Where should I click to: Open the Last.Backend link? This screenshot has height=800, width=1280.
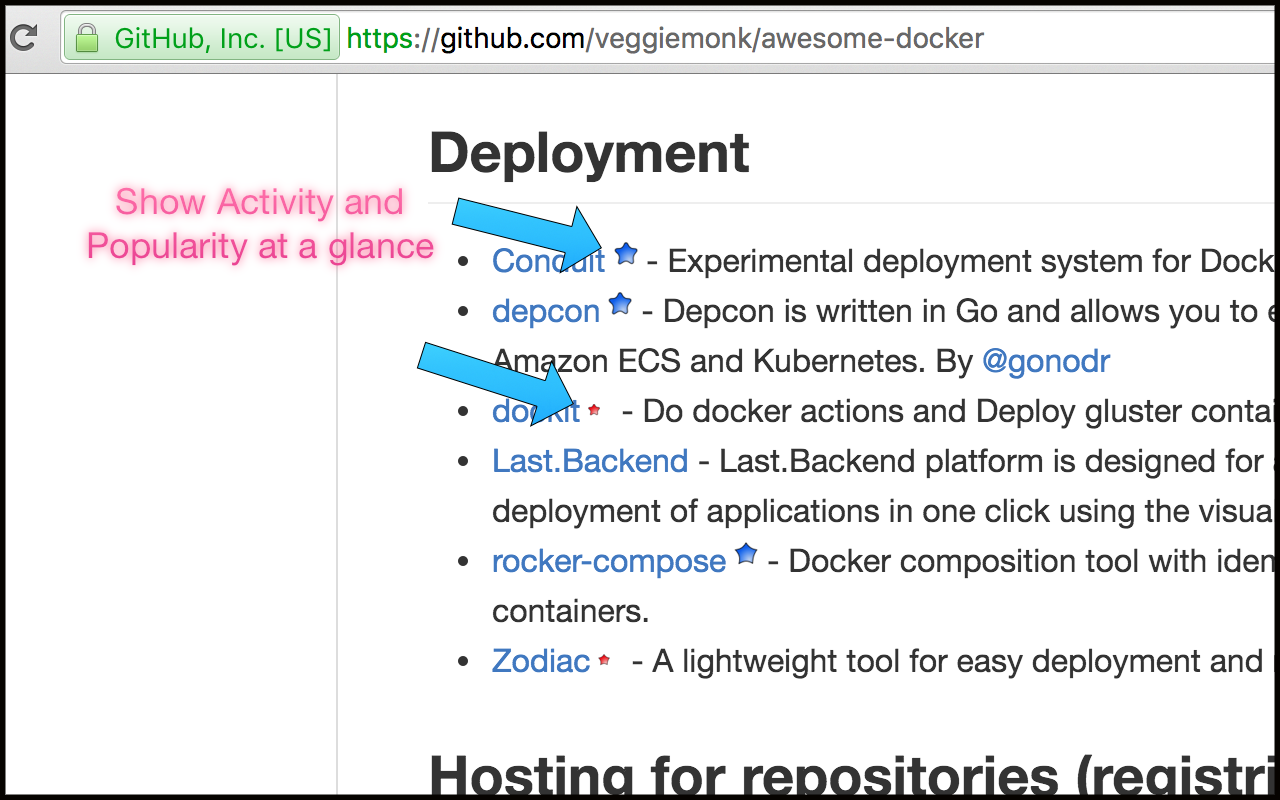590,461
